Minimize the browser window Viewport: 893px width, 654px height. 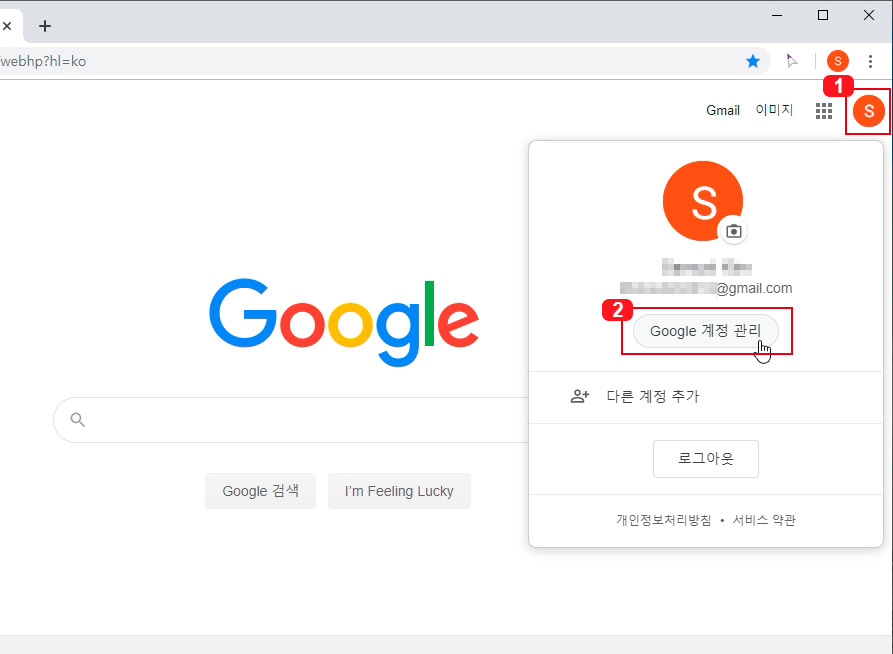[777, 15]
